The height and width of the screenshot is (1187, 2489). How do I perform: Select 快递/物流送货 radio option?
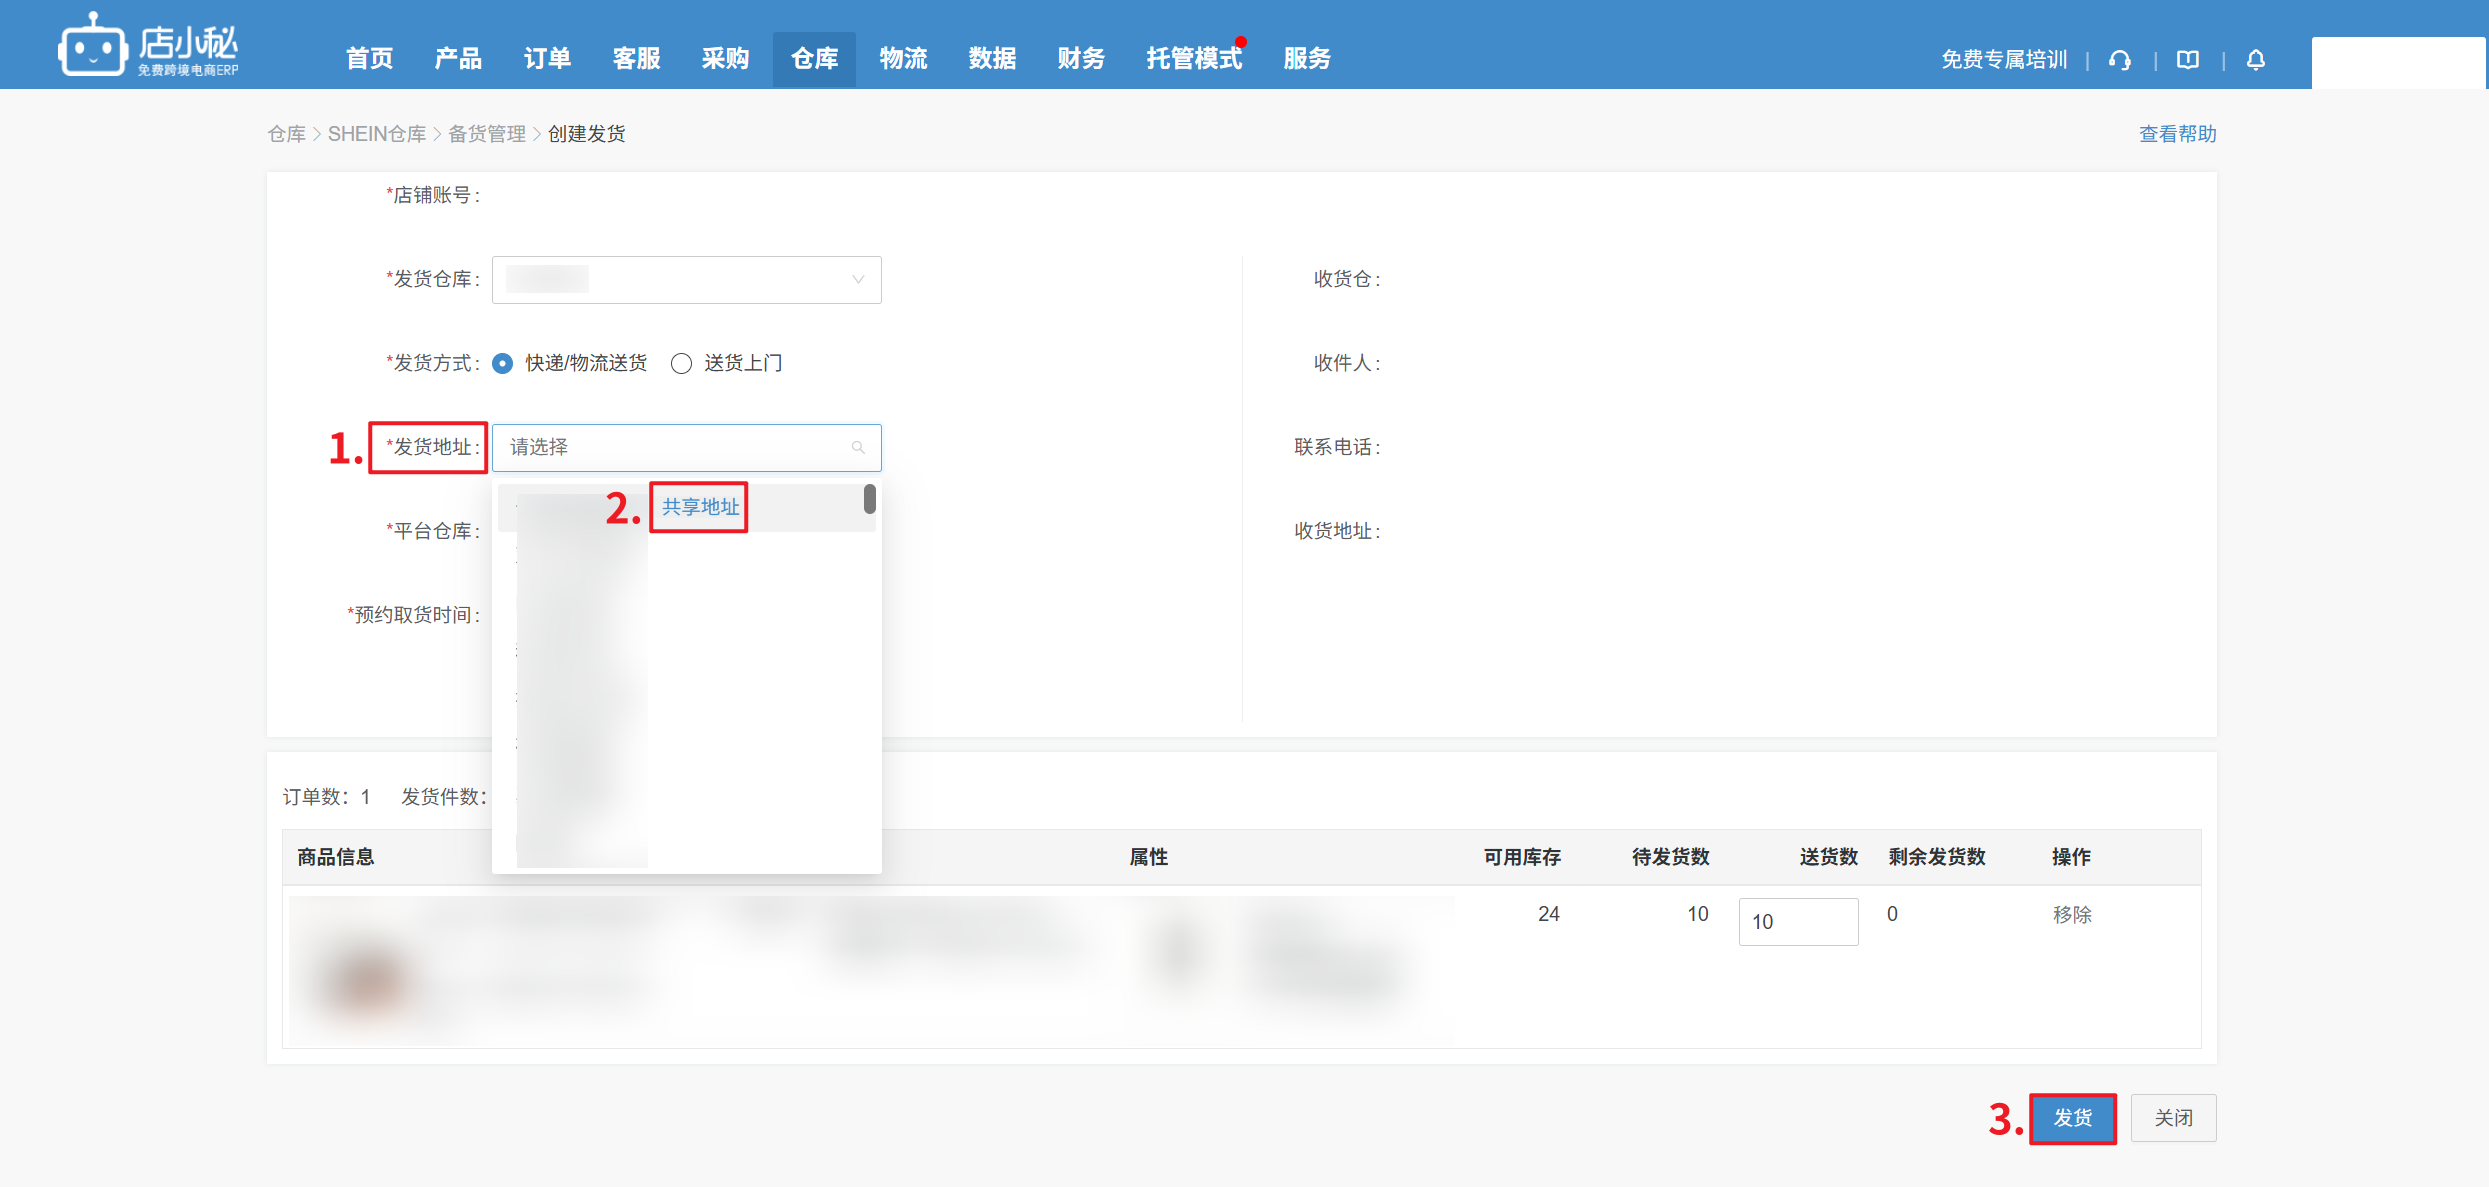click(x=503, y=363)
